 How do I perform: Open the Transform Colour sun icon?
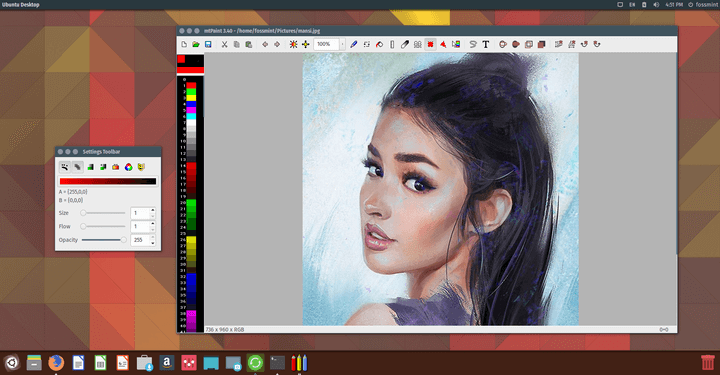coord(293,45)
